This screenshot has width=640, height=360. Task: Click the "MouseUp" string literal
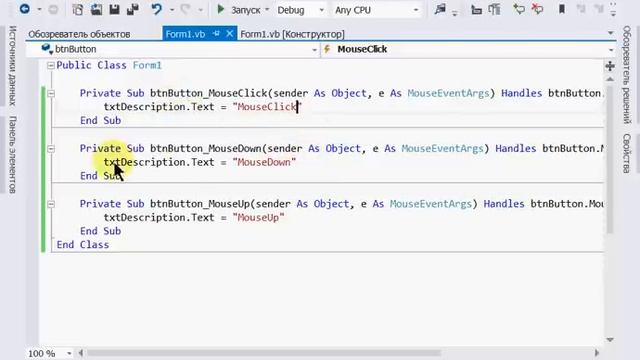pyautogui.click(x=258, y=217)
